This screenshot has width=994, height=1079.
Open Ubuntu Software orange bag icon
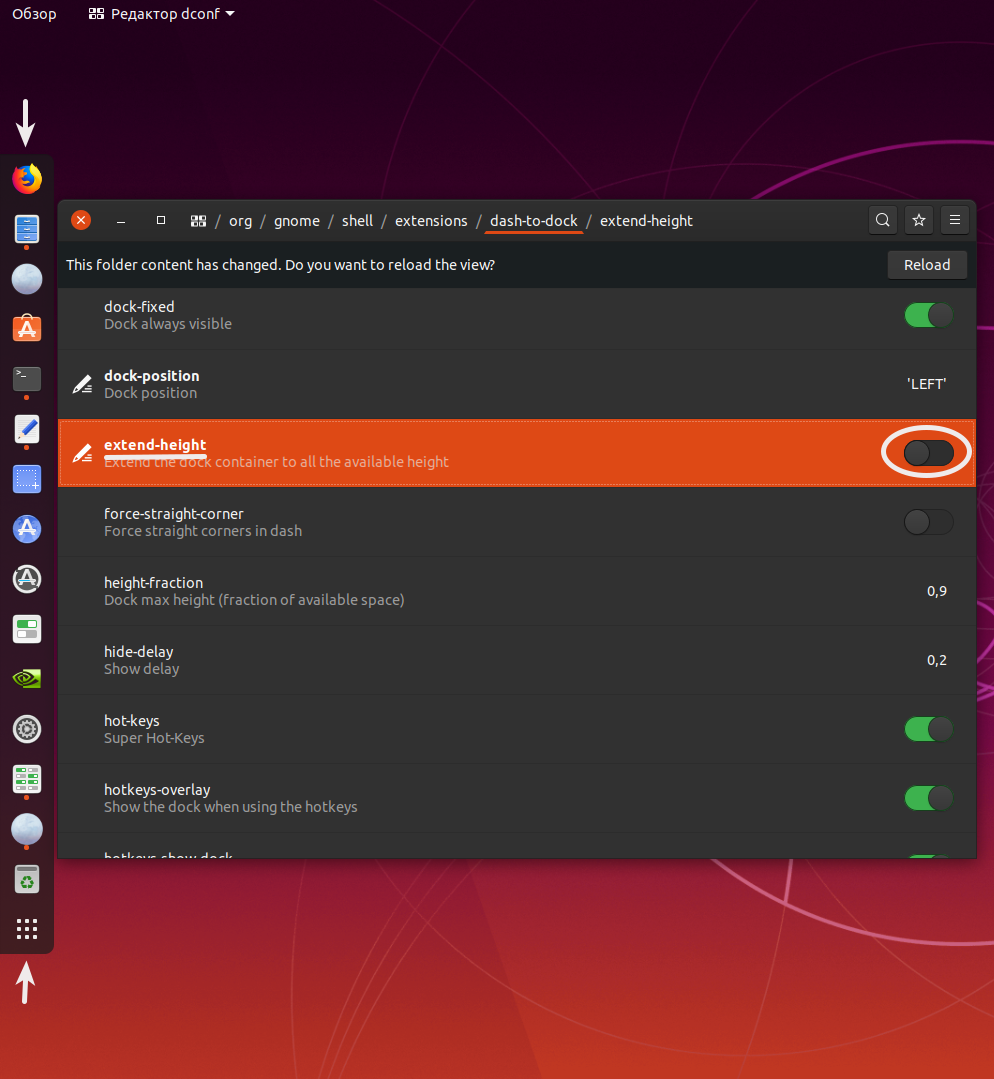pos(27,328)
